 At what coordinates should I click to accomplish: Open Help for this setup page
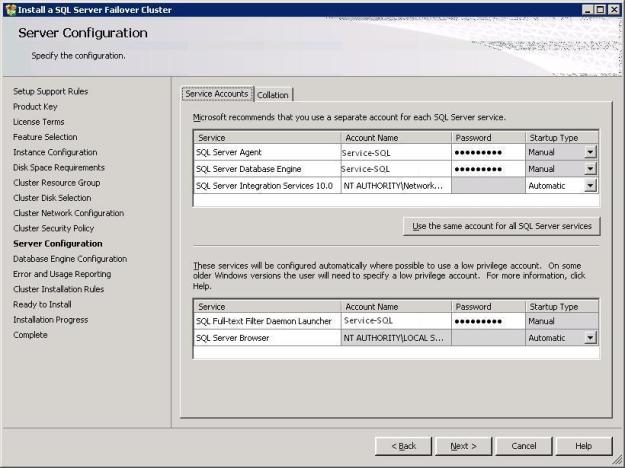[x=583, y=446]
